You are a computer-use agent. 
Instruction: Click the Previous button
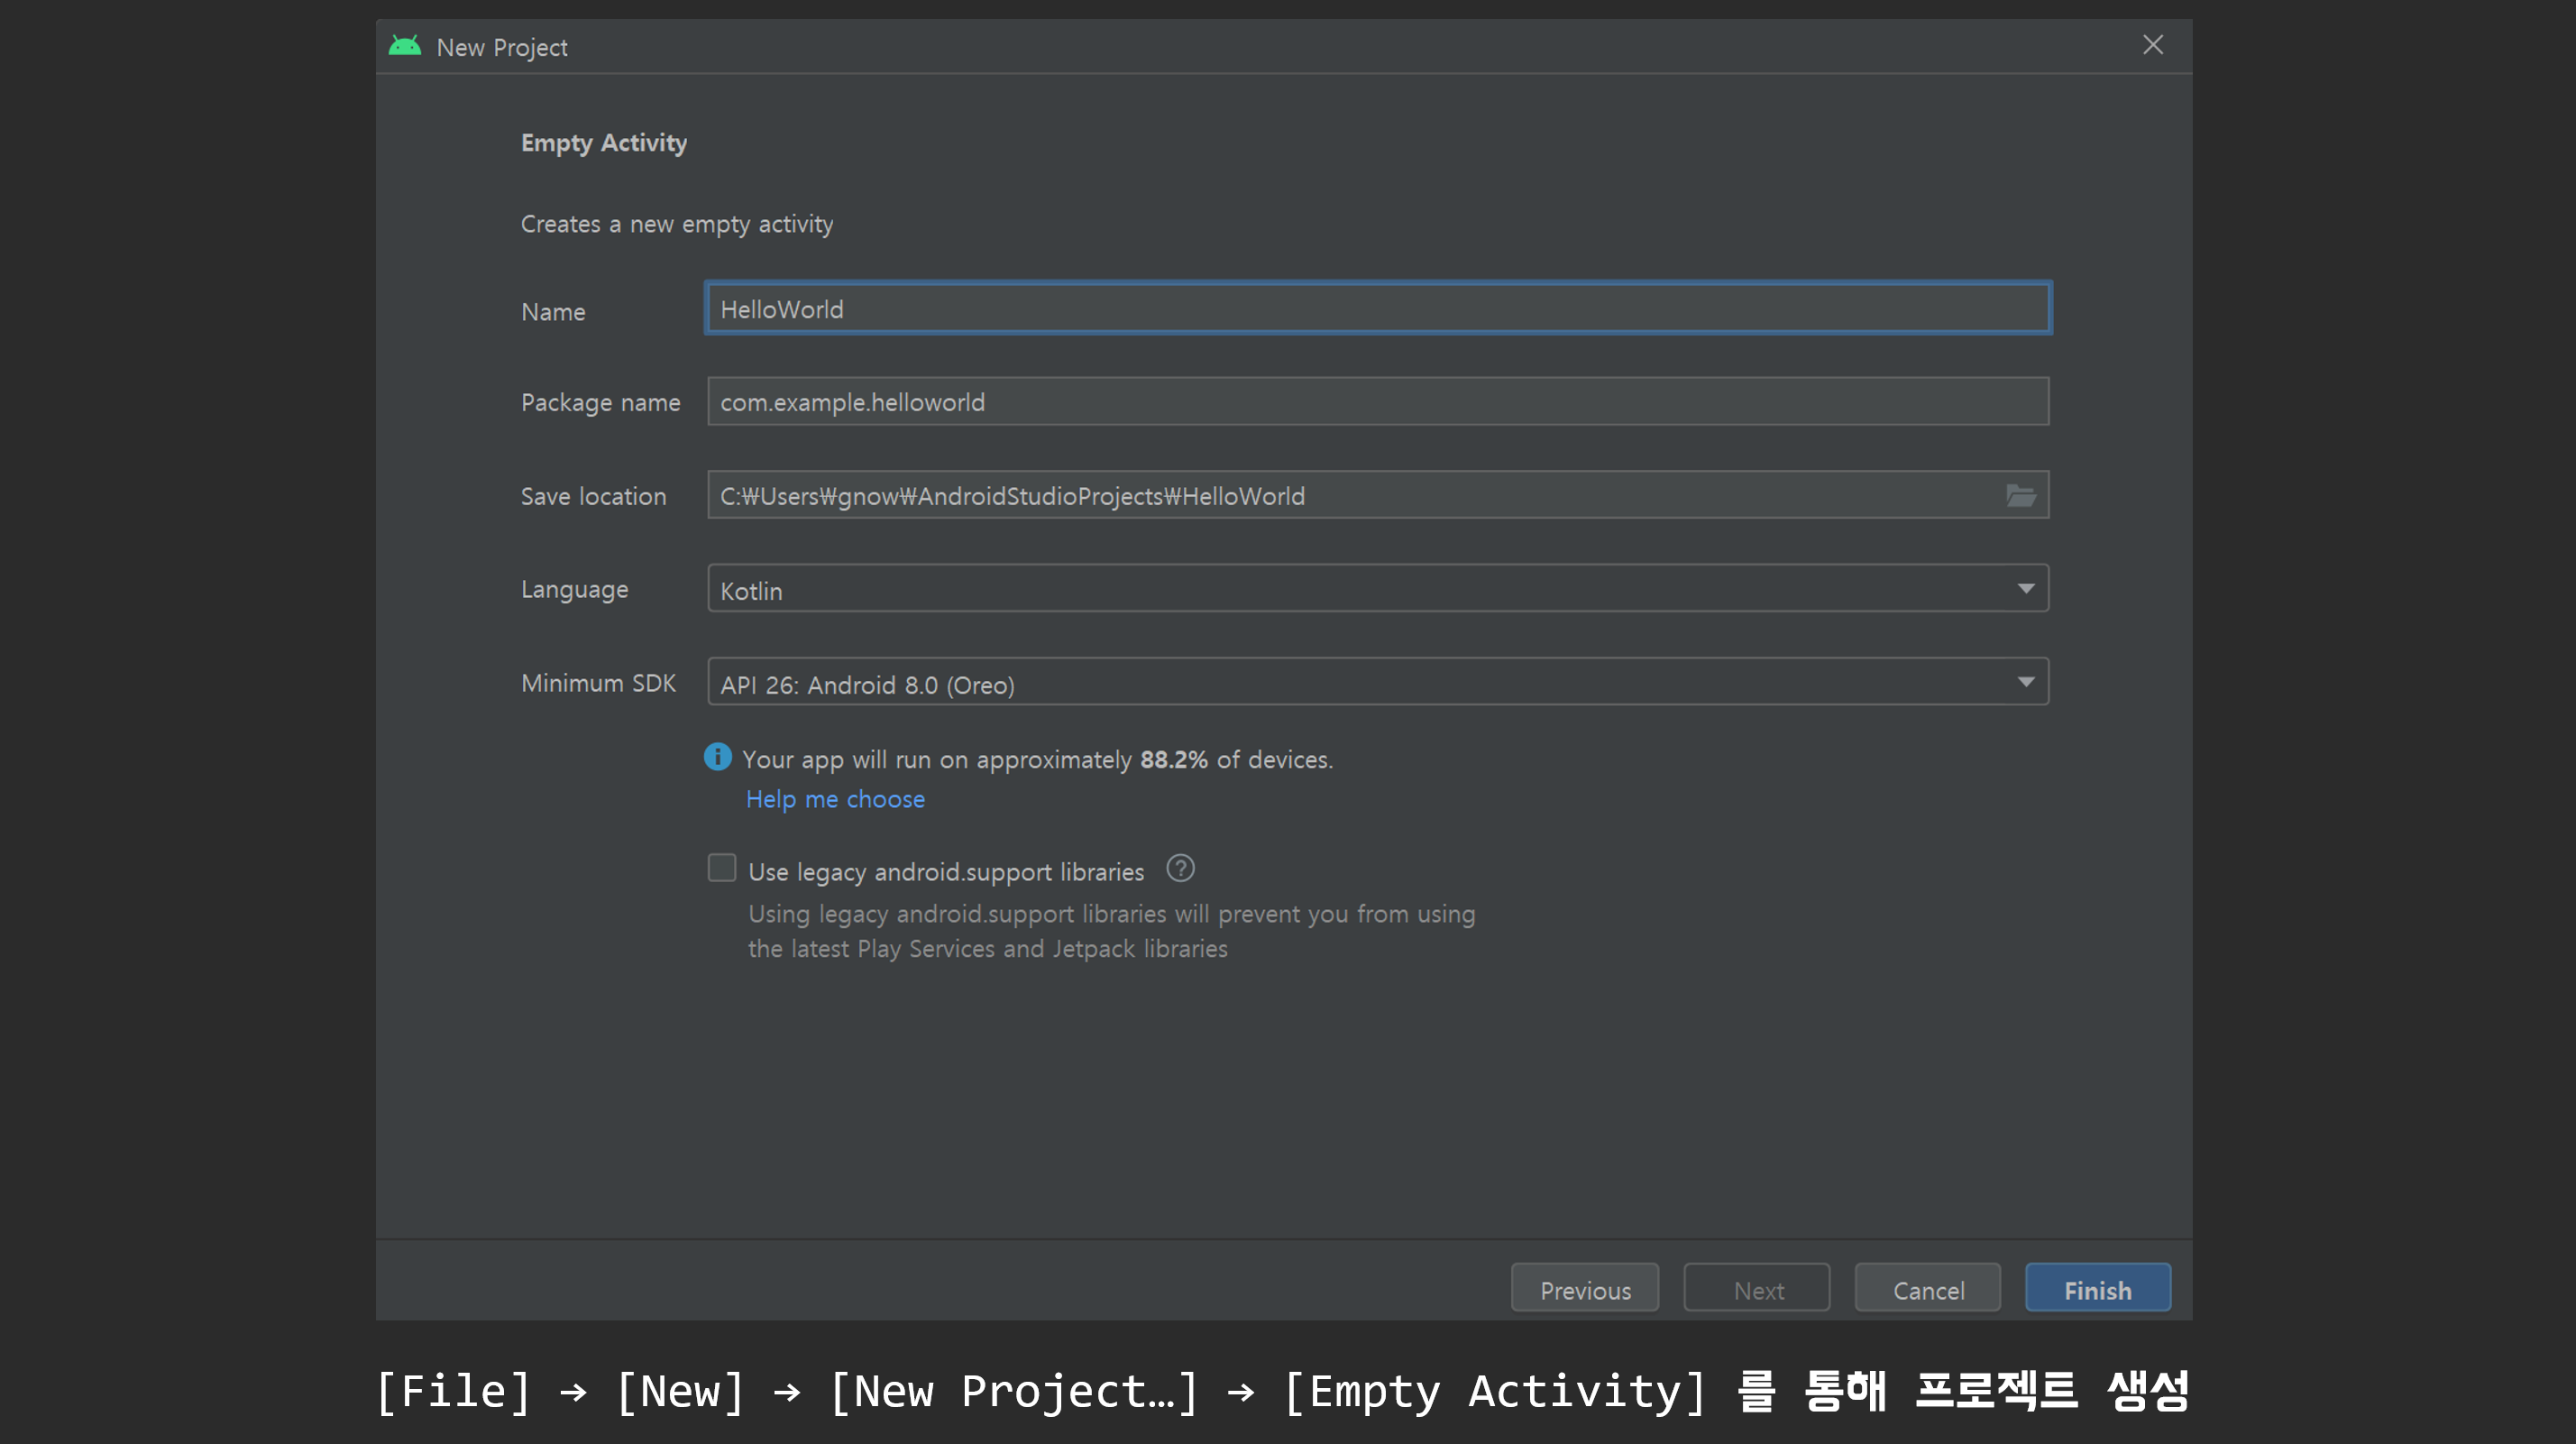coord(1584,1289)
